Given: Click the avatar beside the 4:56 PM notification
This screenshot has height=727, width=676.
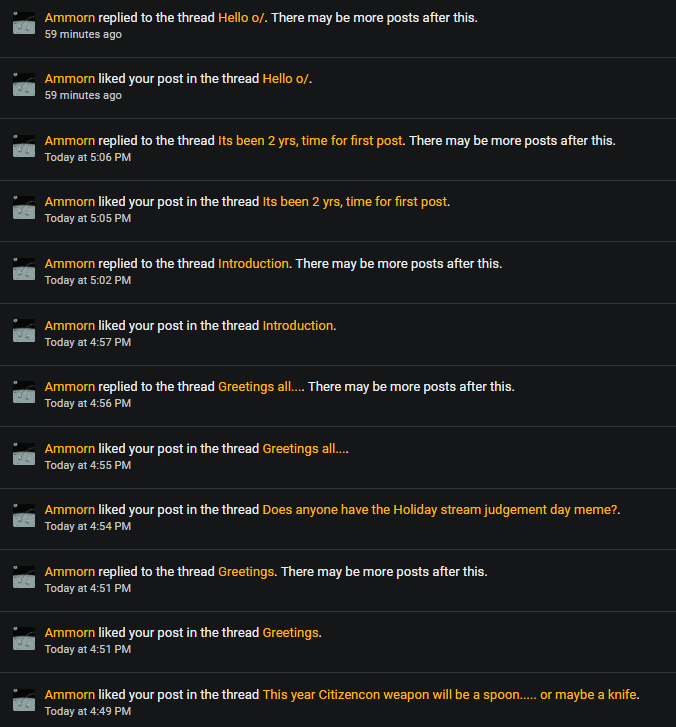Looking at the screenshot, I should (x=24, y=393).
